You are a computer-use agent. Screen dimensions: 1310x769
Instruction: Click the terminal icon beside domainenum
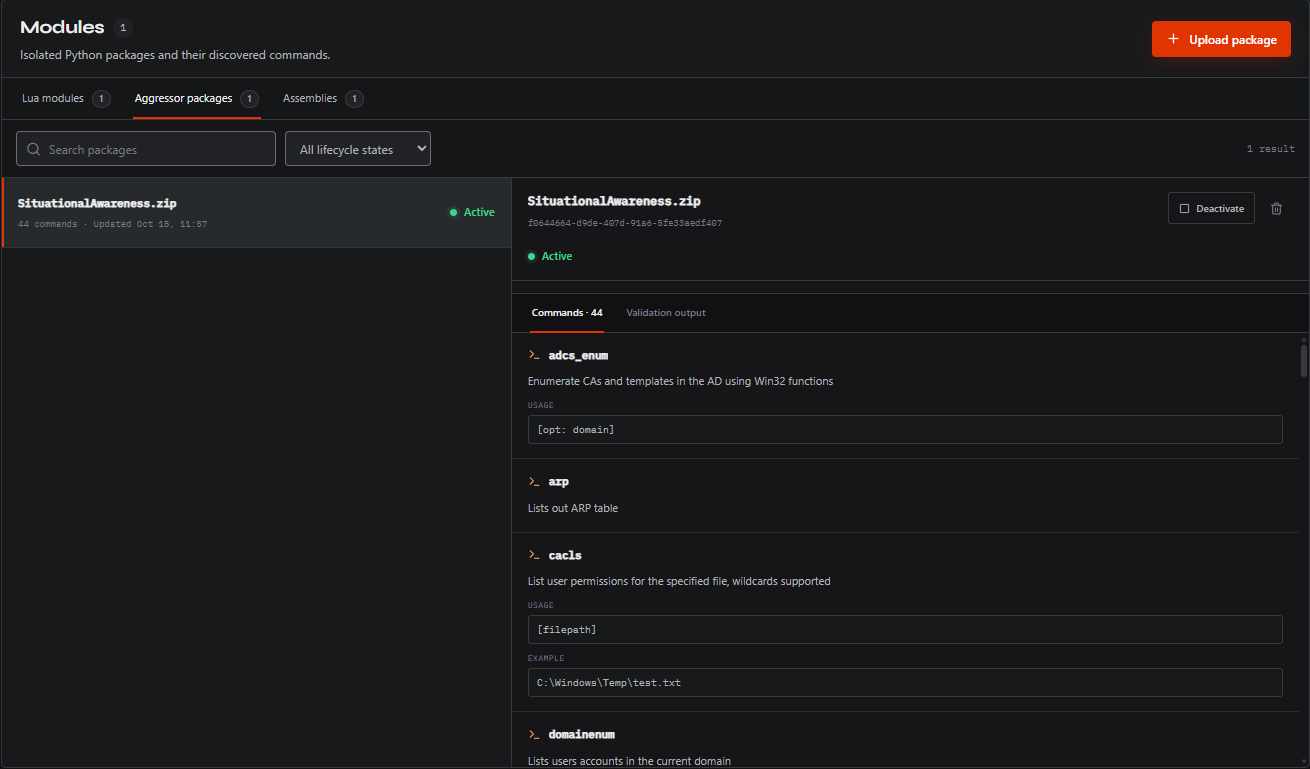point(534,734)
